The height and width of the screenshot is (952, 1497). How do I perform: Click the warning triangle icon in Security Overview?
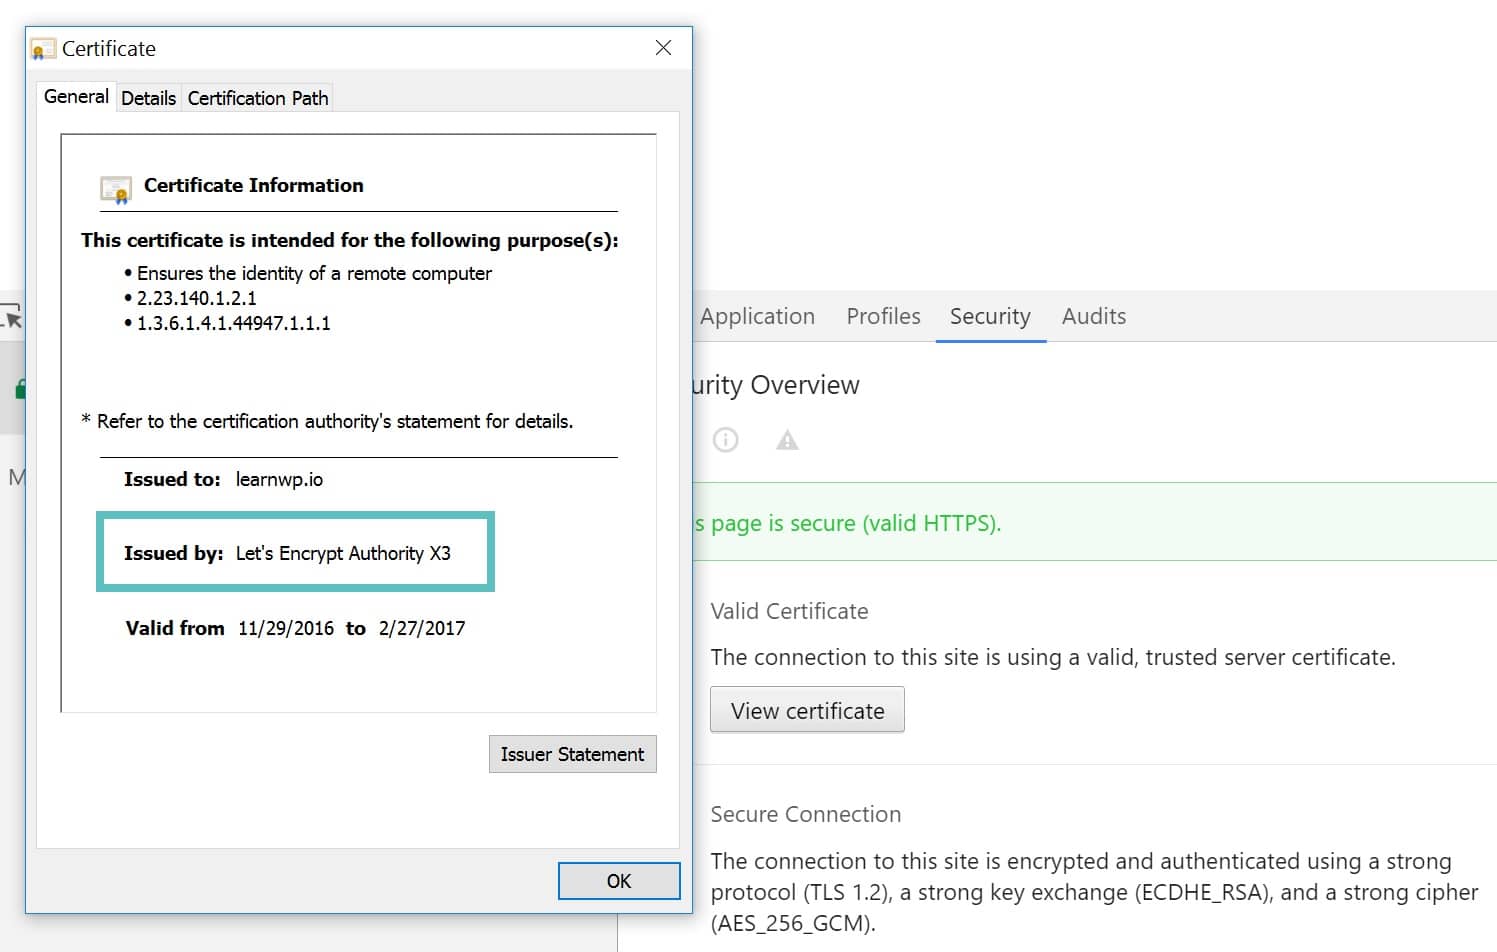tap(787, 440)
